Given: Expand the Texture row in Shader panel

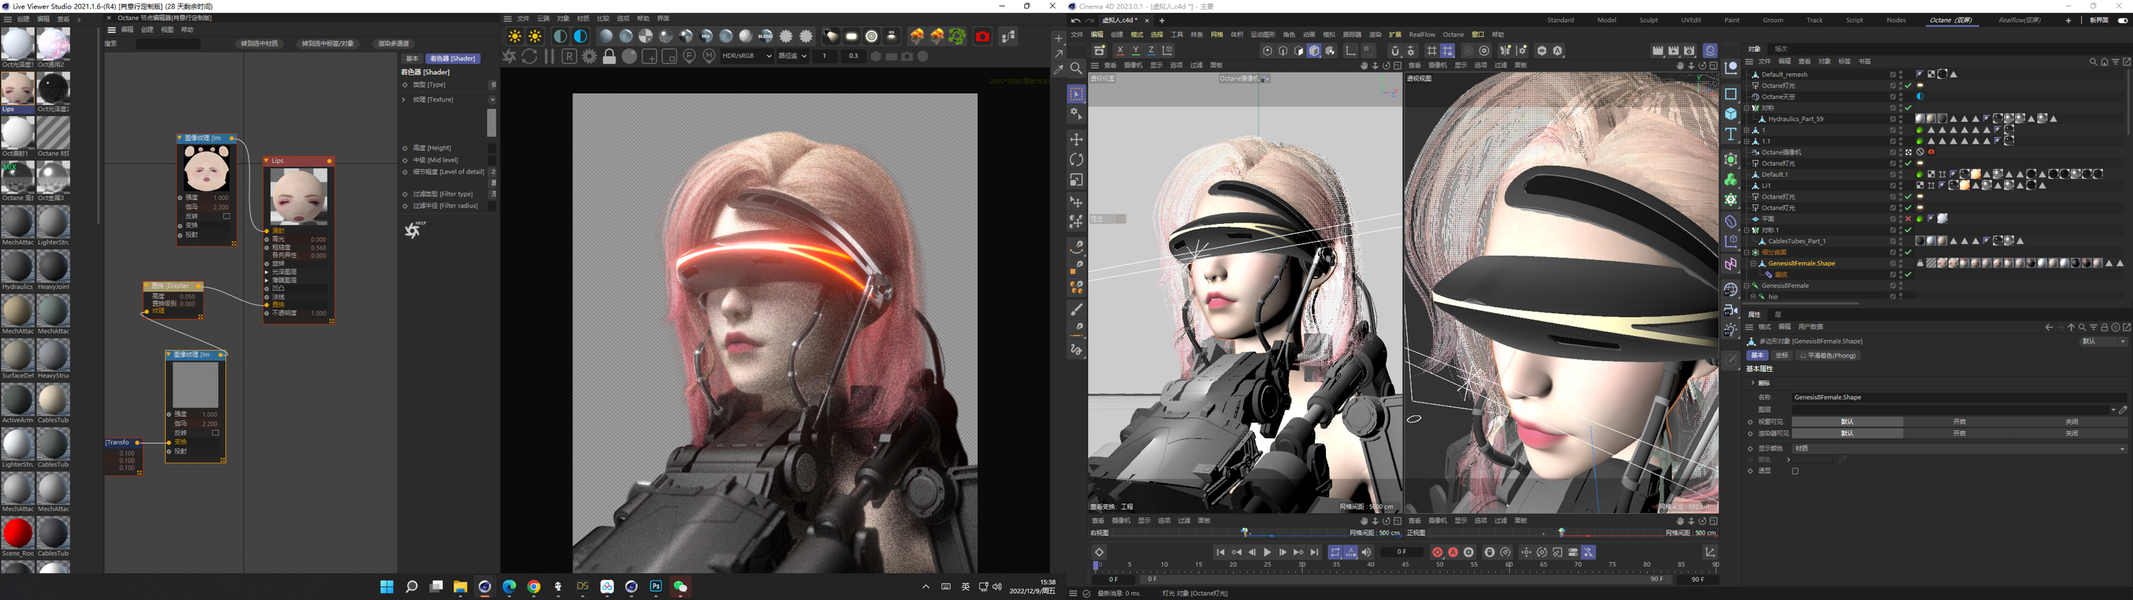Looking at the screenshot, I should point(404,100).
